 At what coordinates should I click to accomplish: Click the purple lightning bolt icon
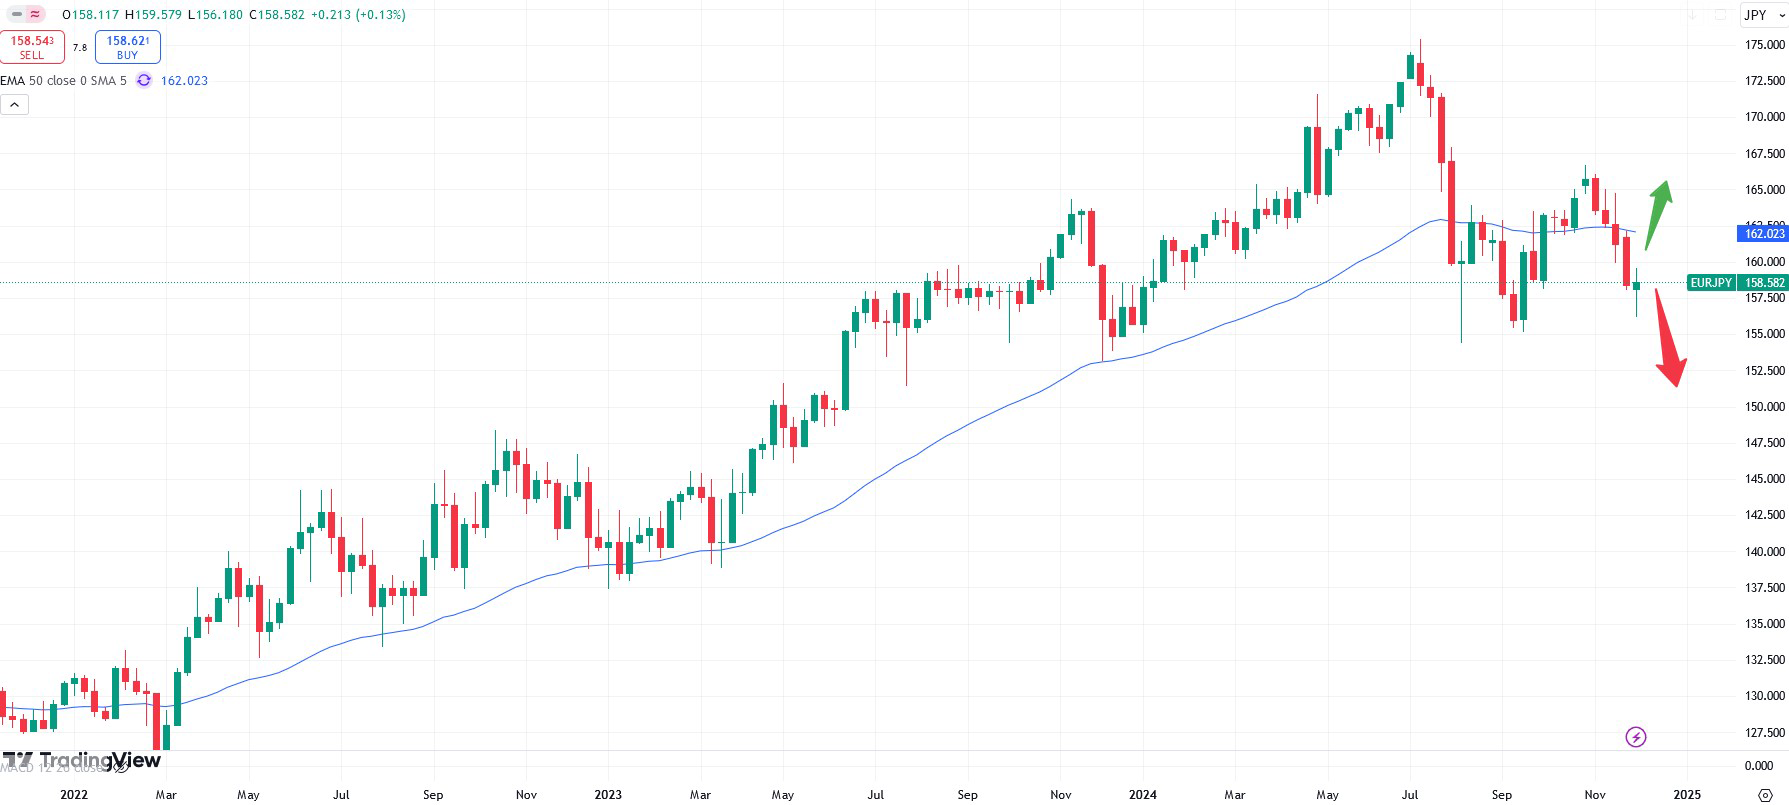(1635, 737)
